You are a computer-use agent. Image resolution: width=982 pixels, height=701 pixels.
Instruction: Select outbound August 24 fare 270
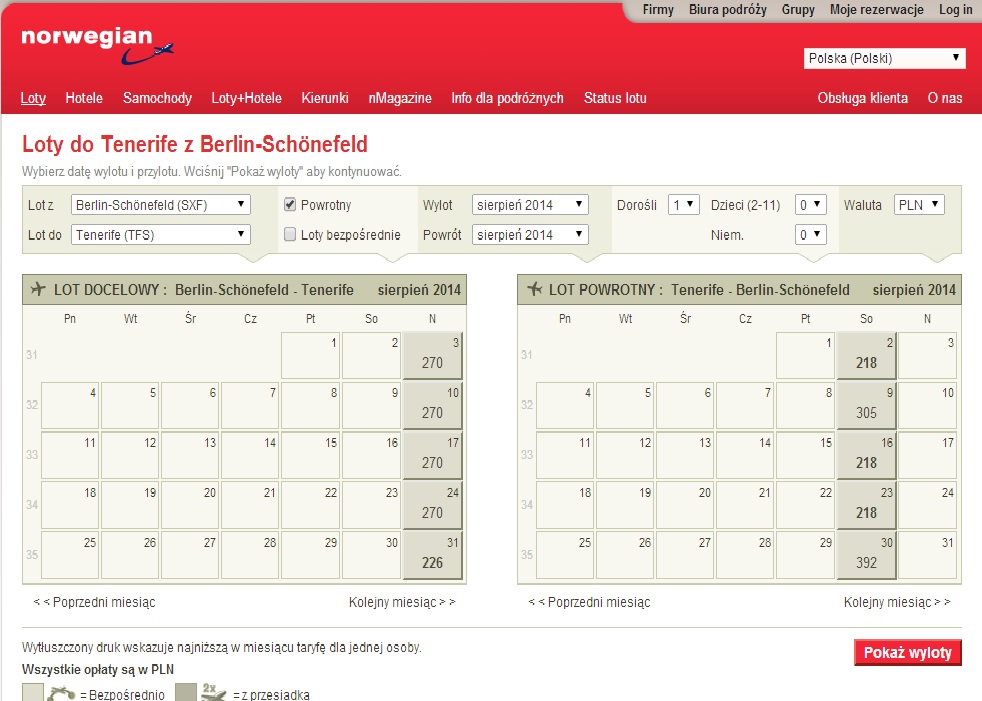coord(432,506)
